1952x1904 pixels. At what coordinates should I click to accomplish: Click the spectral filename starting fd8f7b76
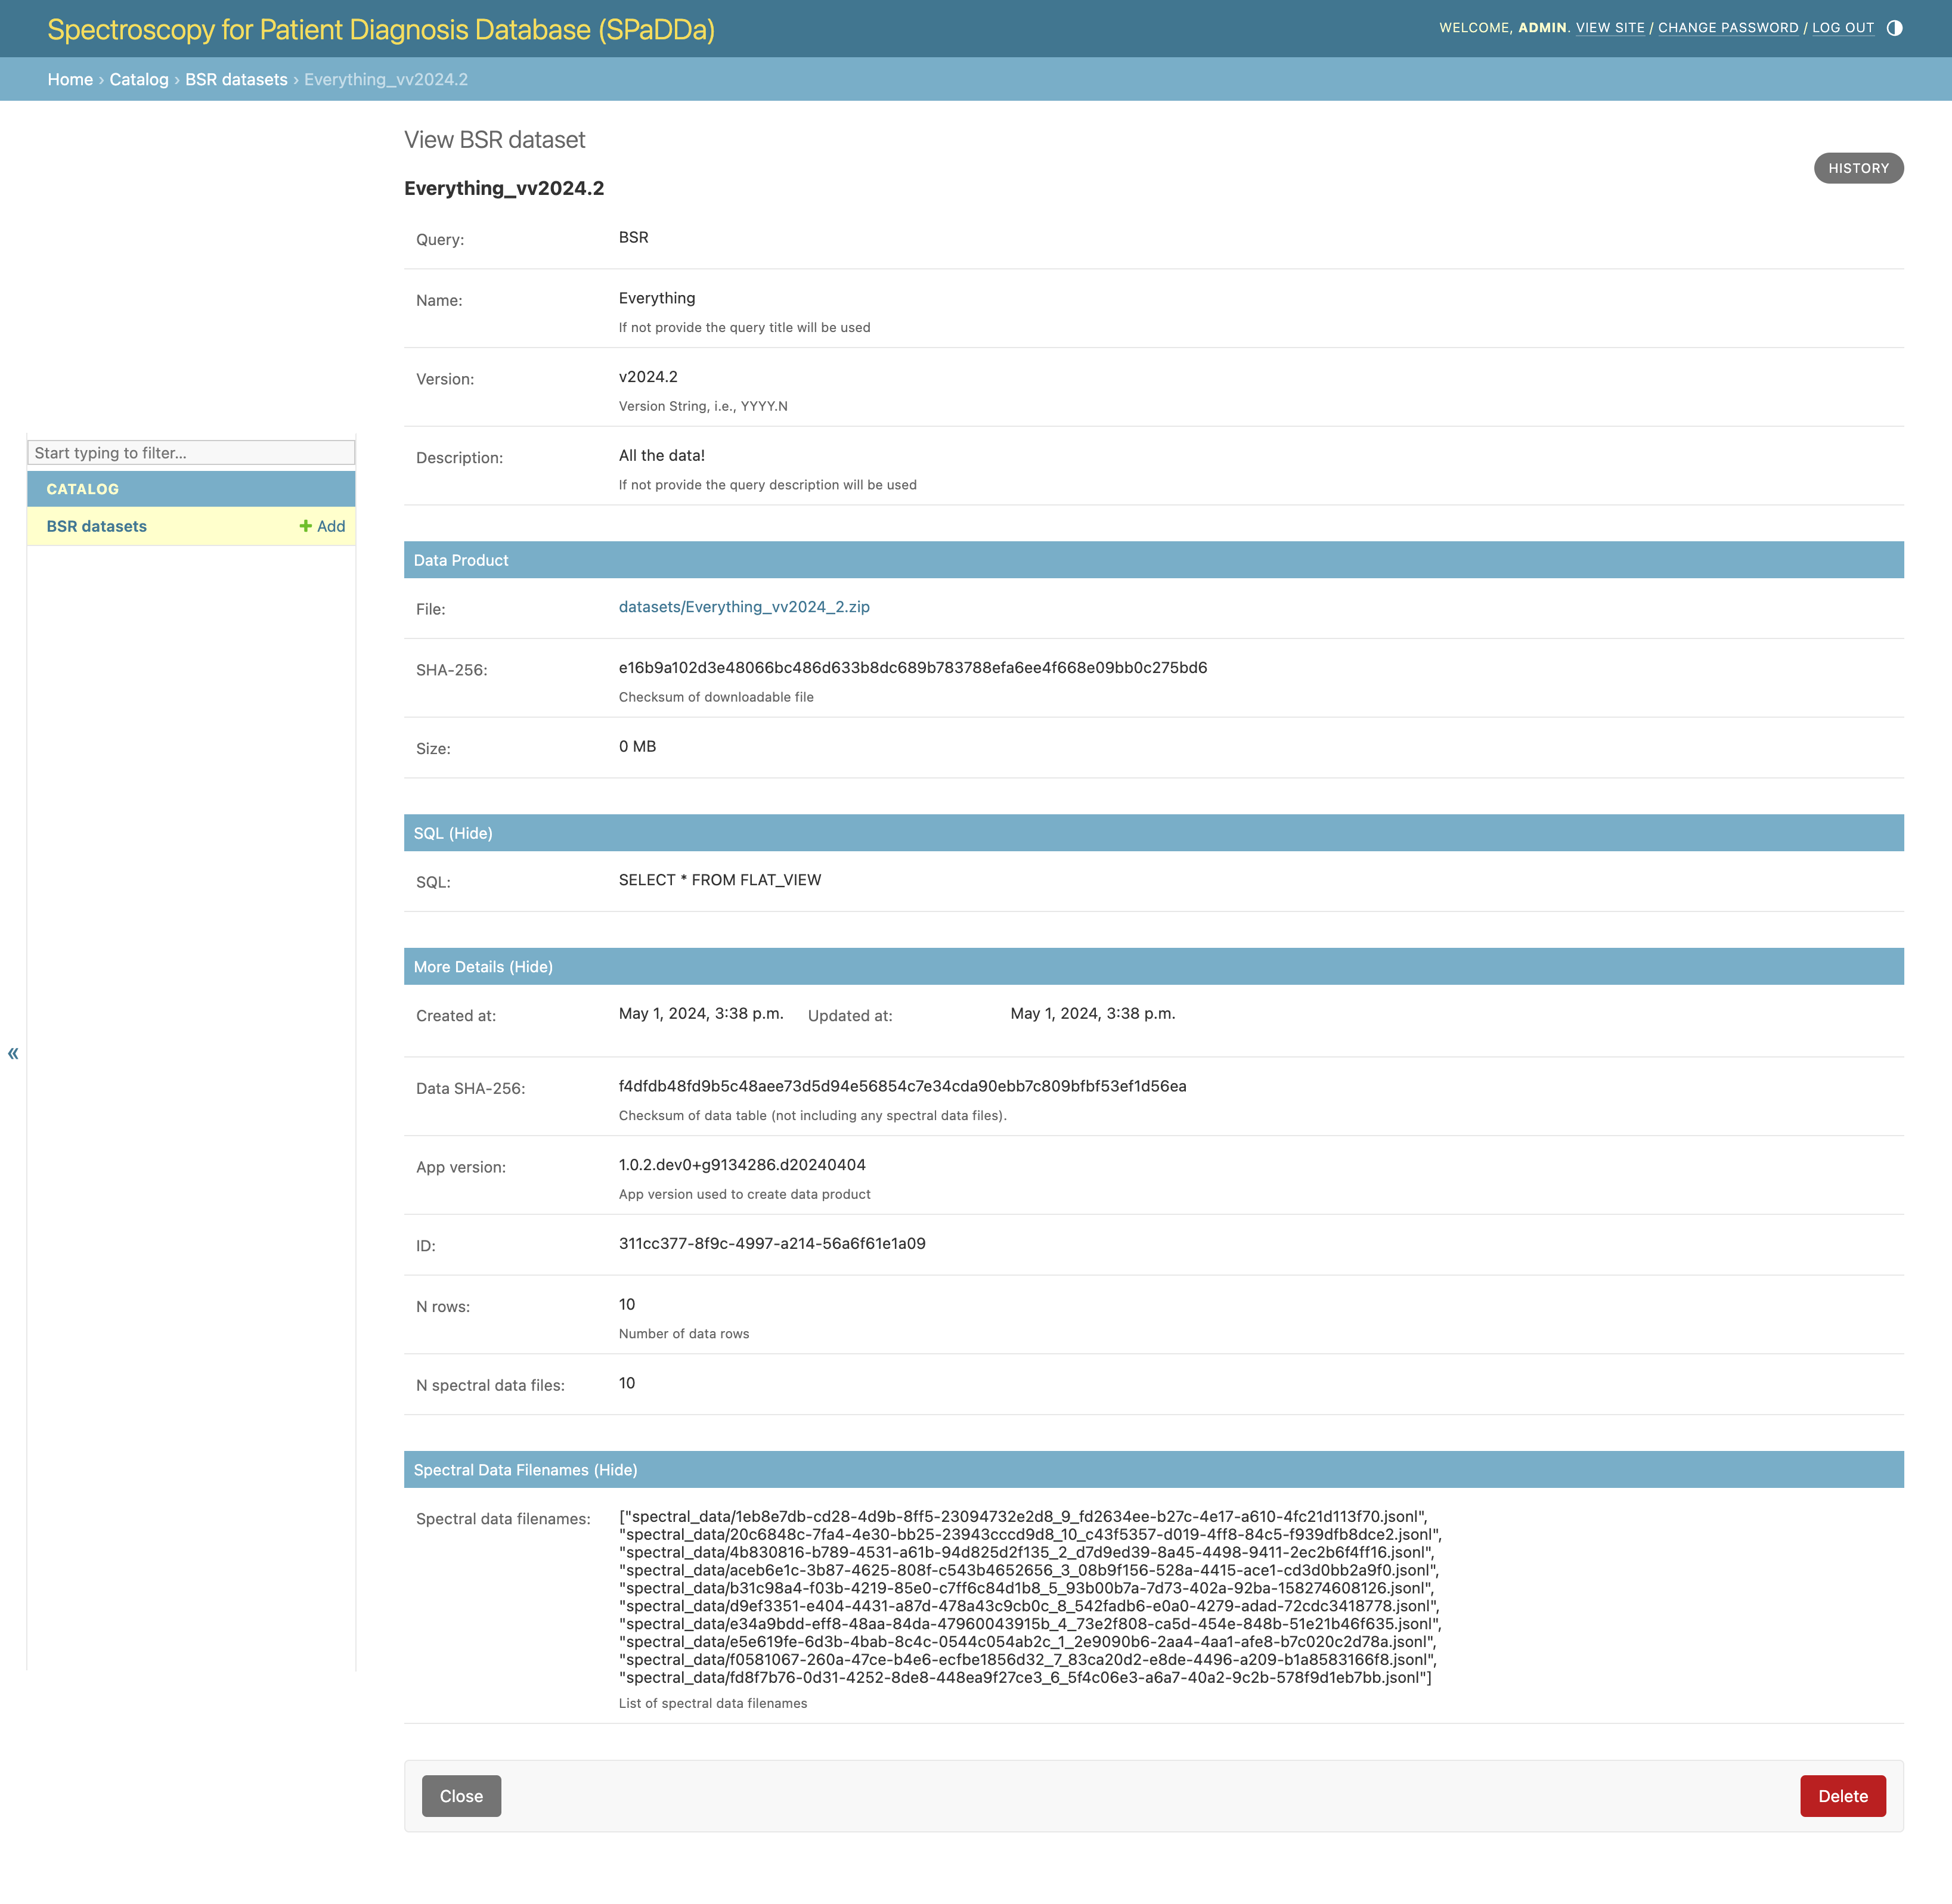[1025, 1678]
